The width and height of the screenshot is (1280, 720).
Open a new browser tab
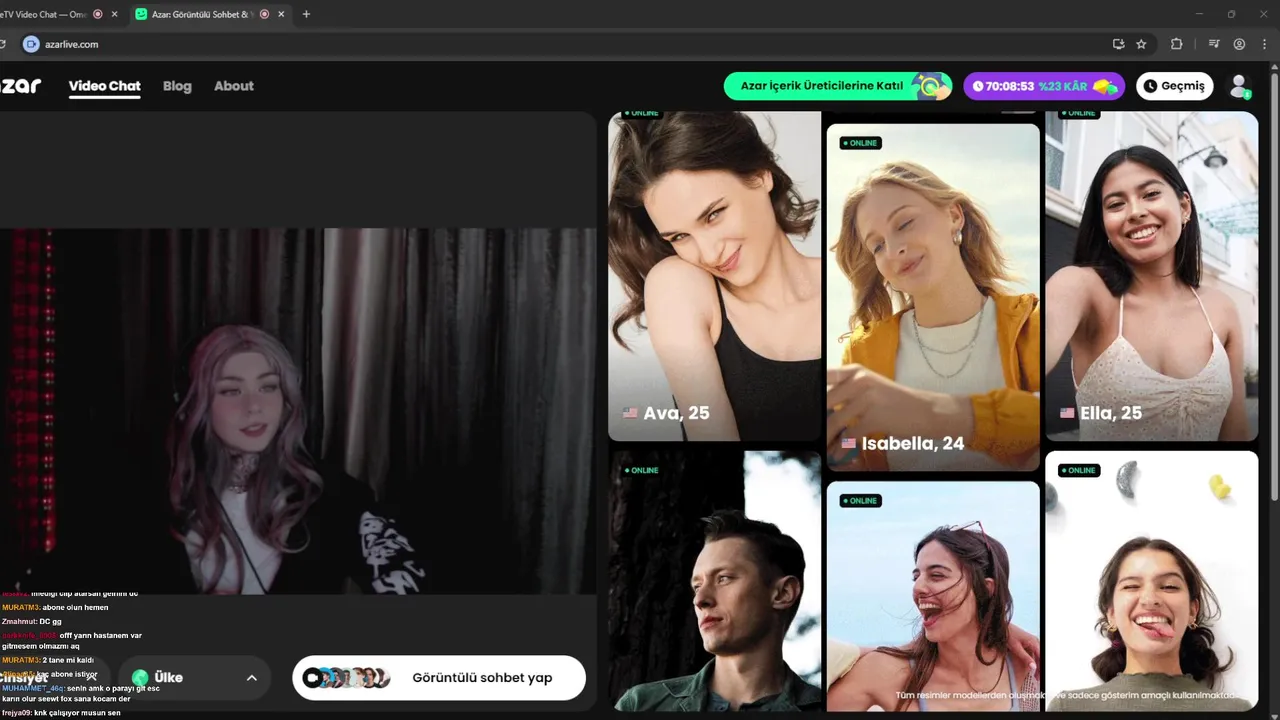[x=306, y=15]
